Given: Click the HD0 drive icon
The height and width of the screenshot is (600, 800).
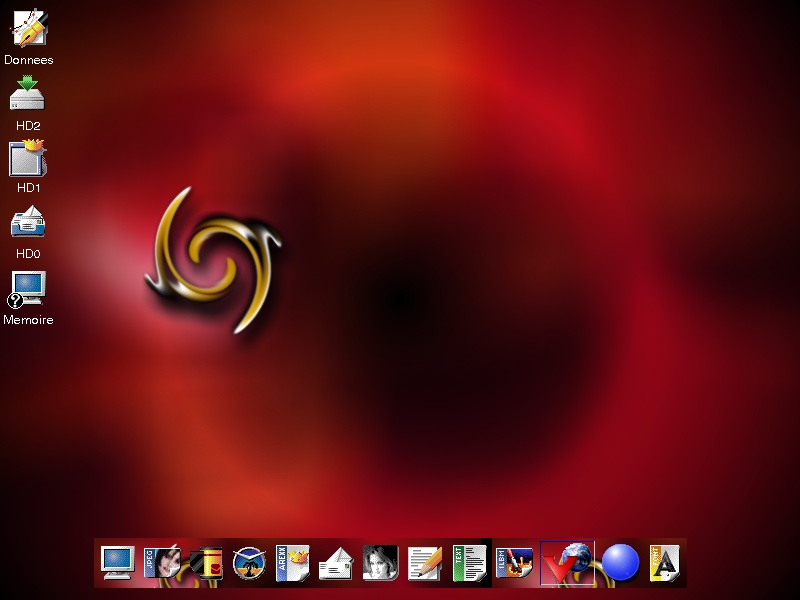Looking at the screenshot, I should [28, 222].
